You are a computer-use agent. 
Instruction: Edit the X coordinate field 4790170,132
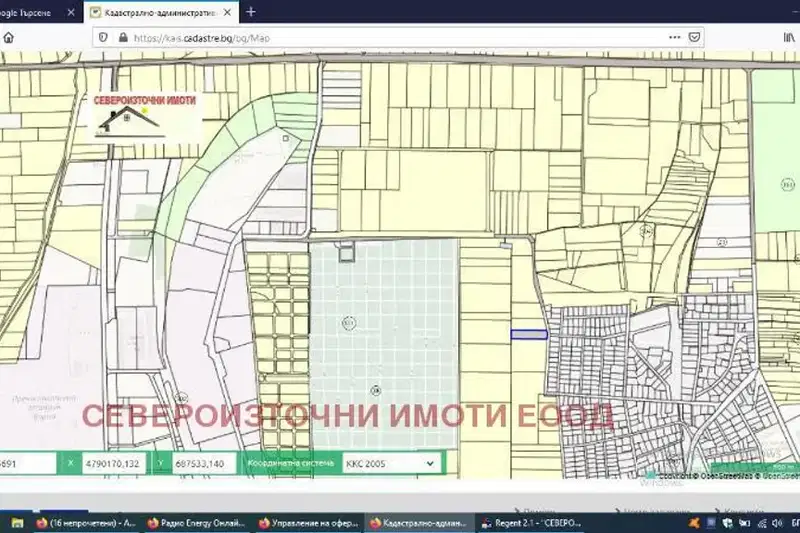point(113,464)
